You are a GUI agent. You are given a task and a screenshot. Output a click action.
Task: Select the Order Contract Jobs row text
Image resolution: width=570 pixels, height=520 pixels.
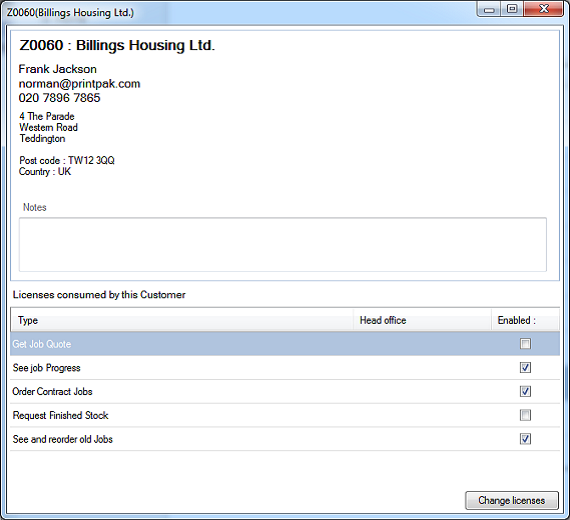pyautogui.click(x=52, y=391)
